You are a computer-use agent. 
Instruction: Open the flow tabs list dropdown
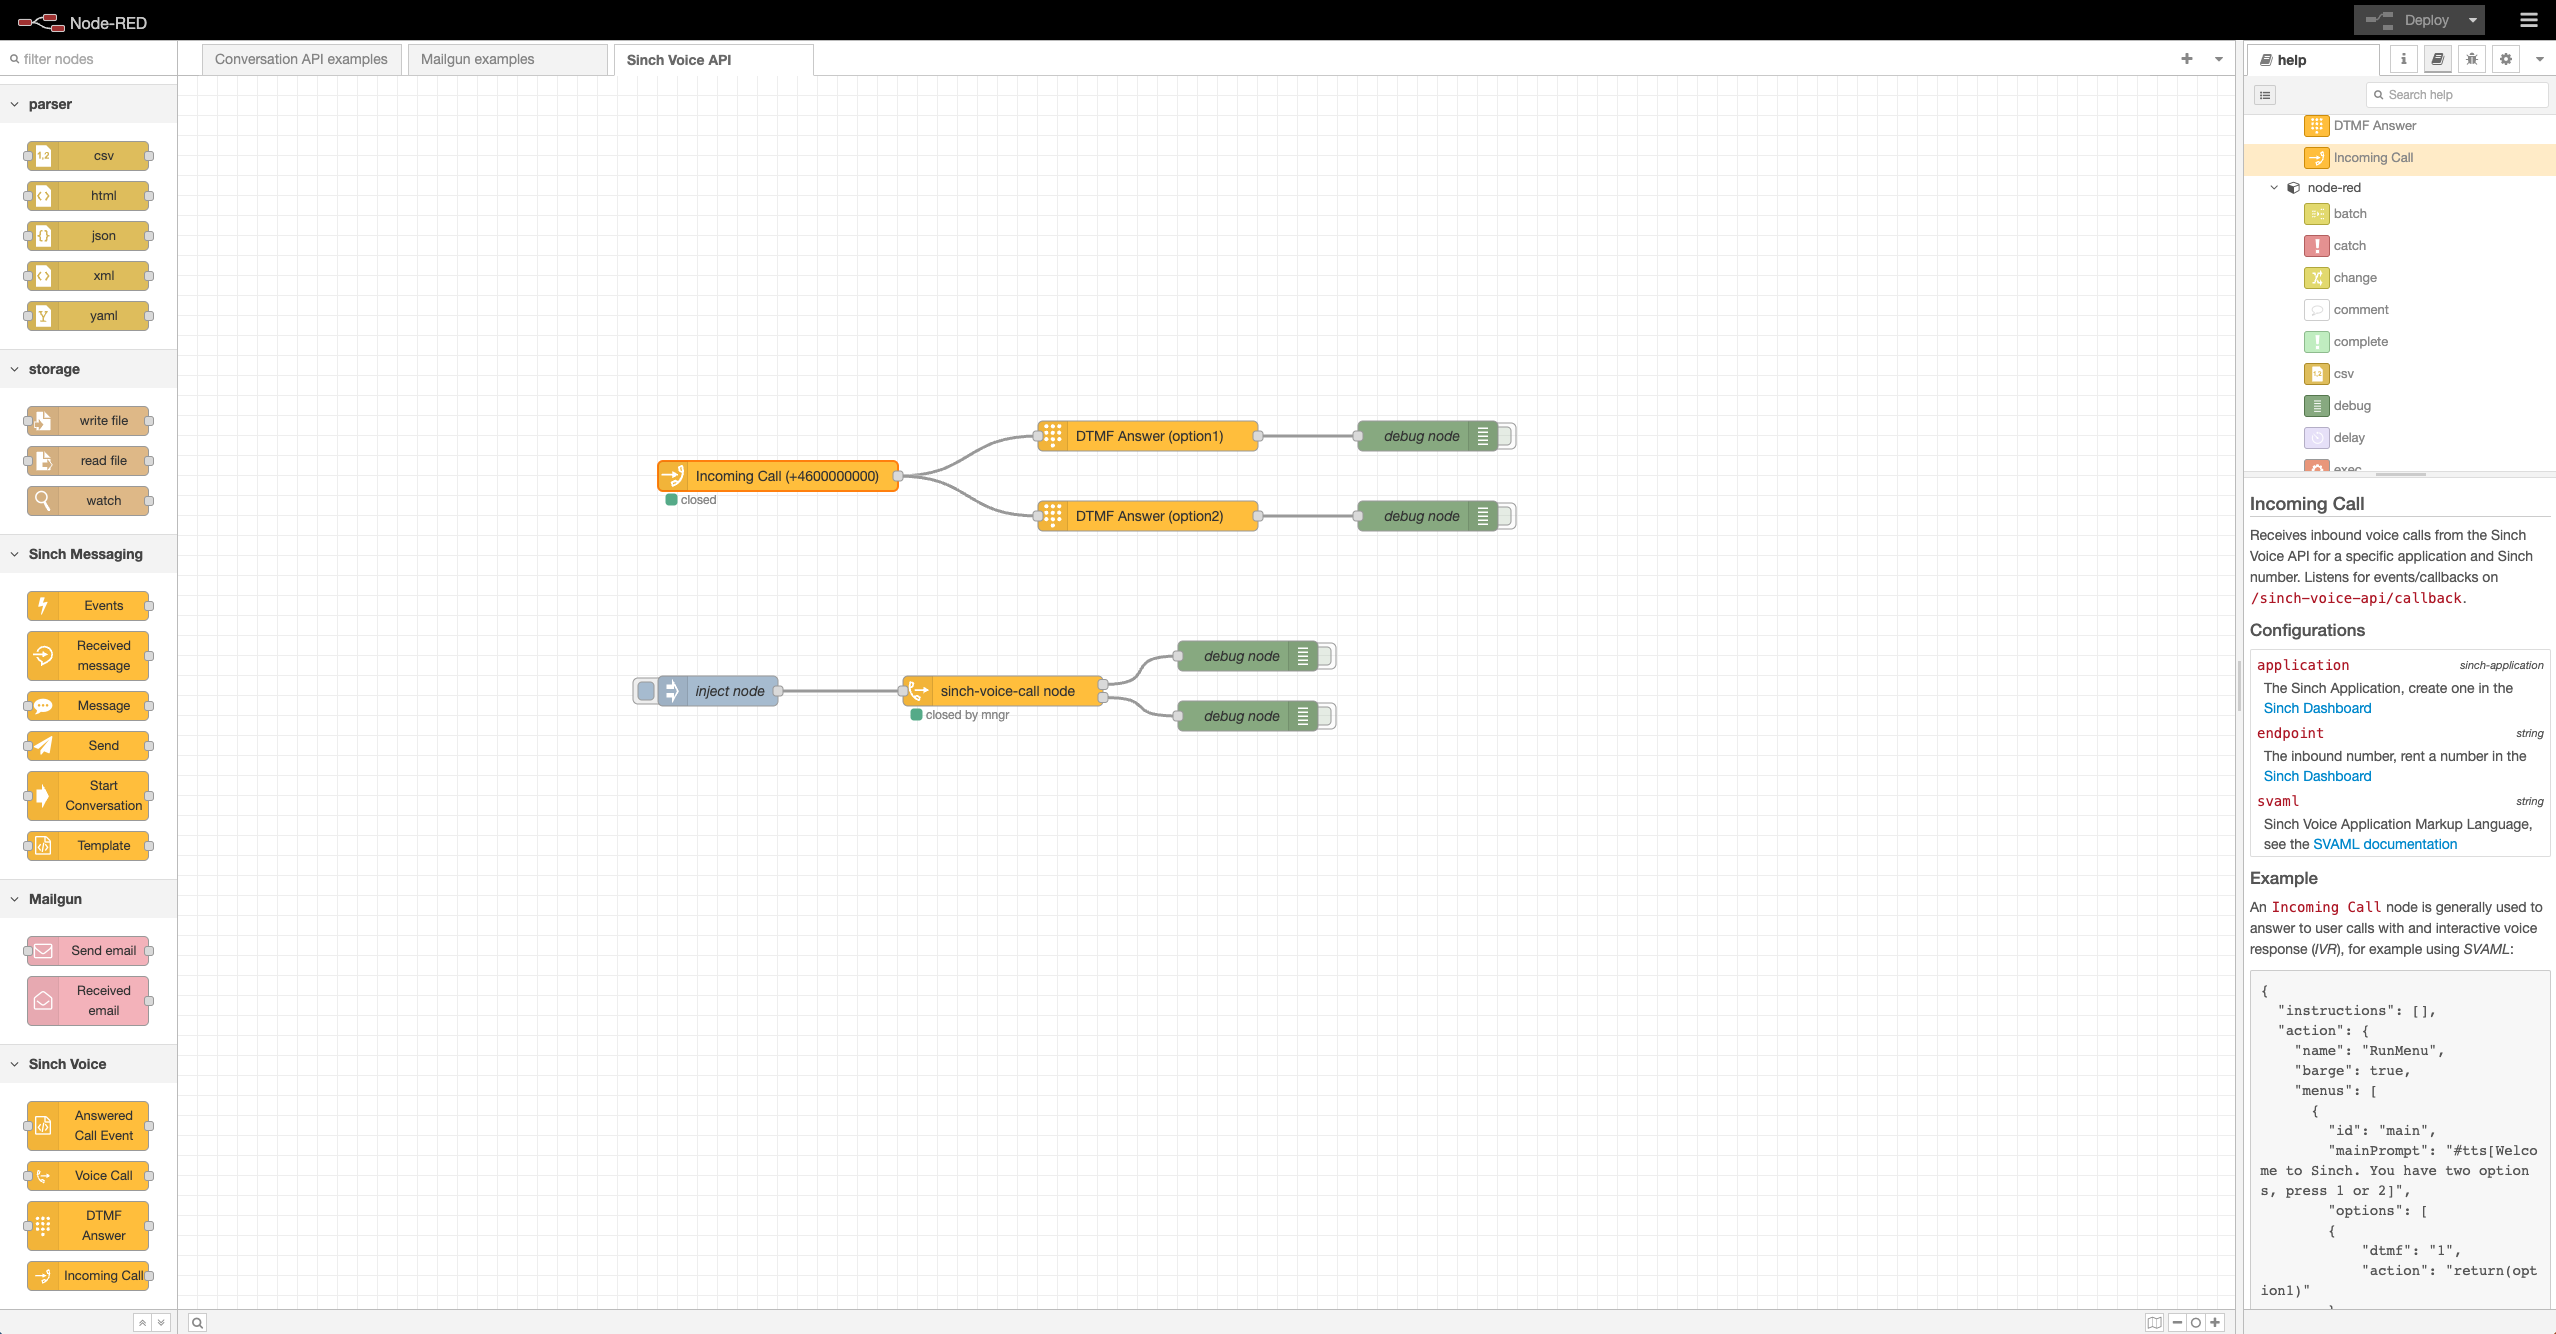[x=2219, y=59]
